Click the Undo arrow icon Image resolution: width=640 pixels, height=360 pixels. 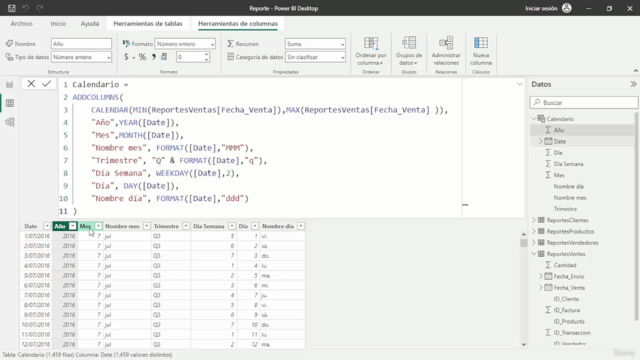pyautogui.click(x=26, y=8)
